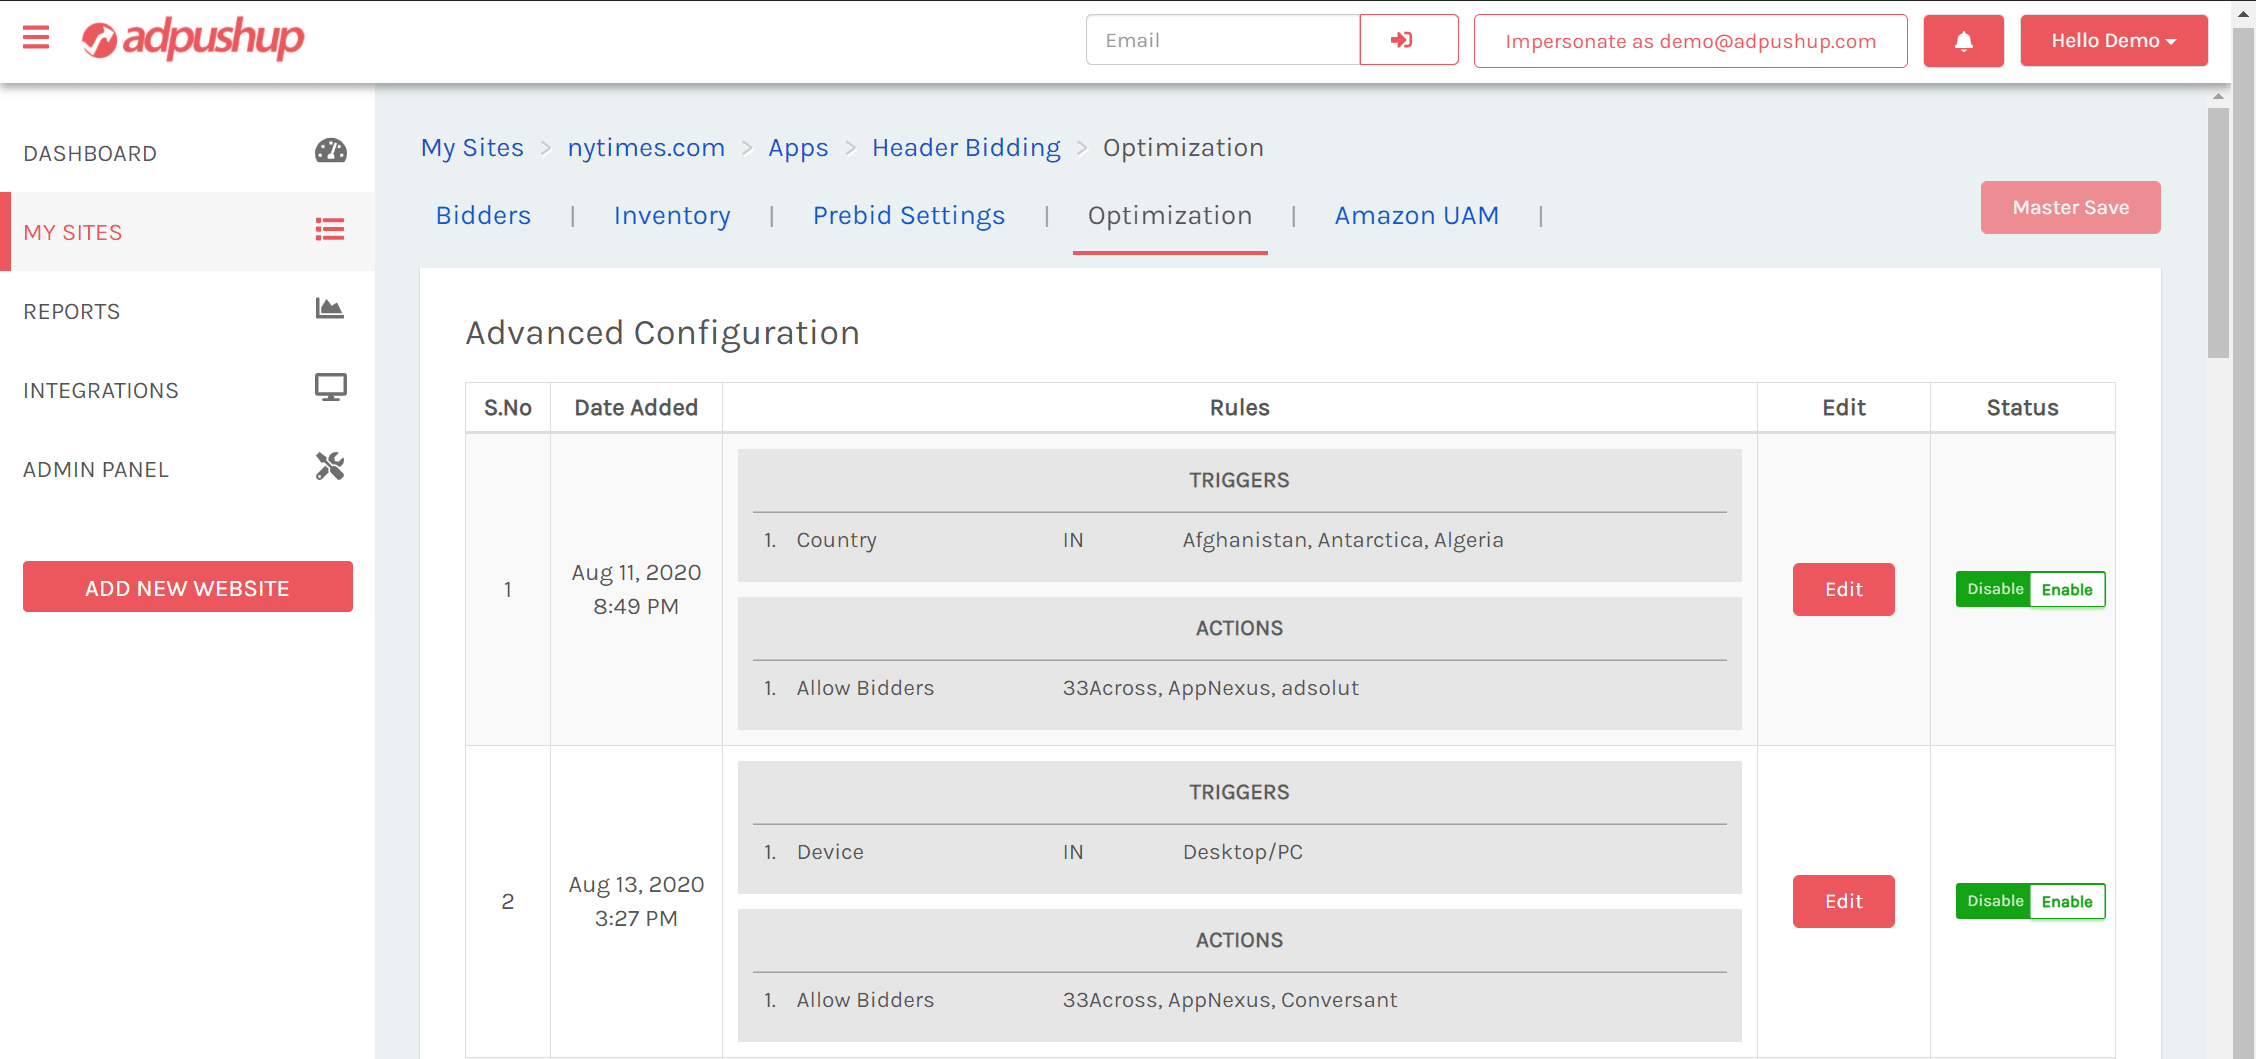The image size is (2256, 1059).
Task: Focus the Email input field
Action: pyautogui.click(x=1222, y=41)
